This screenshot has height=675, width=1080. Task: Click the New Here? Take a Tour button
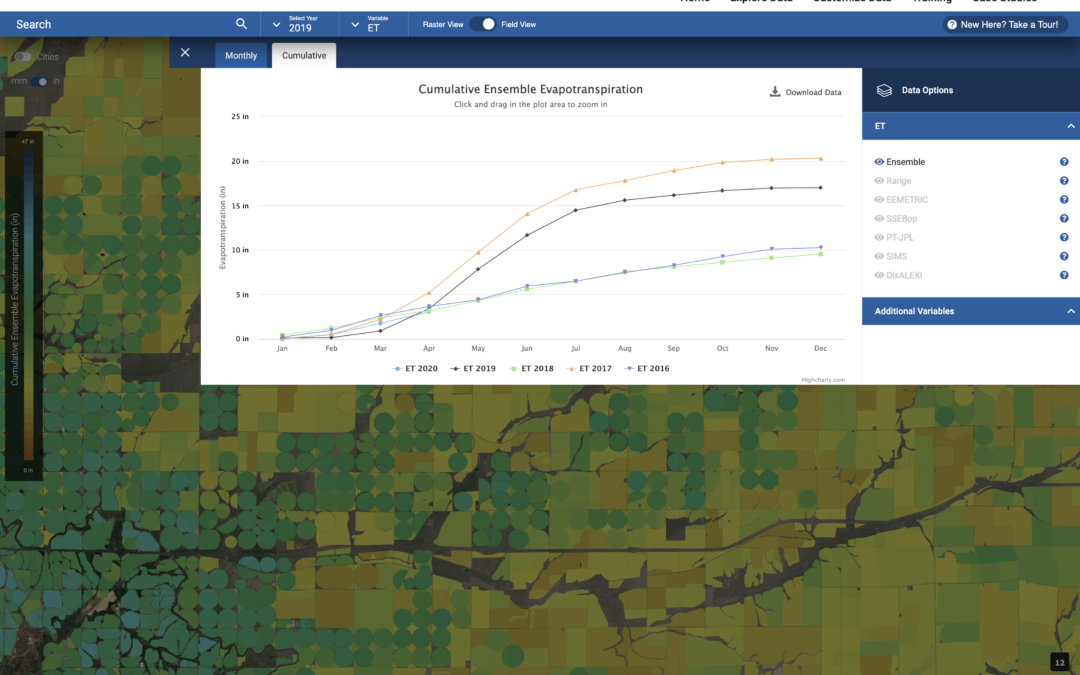[x=1004, y=24]
